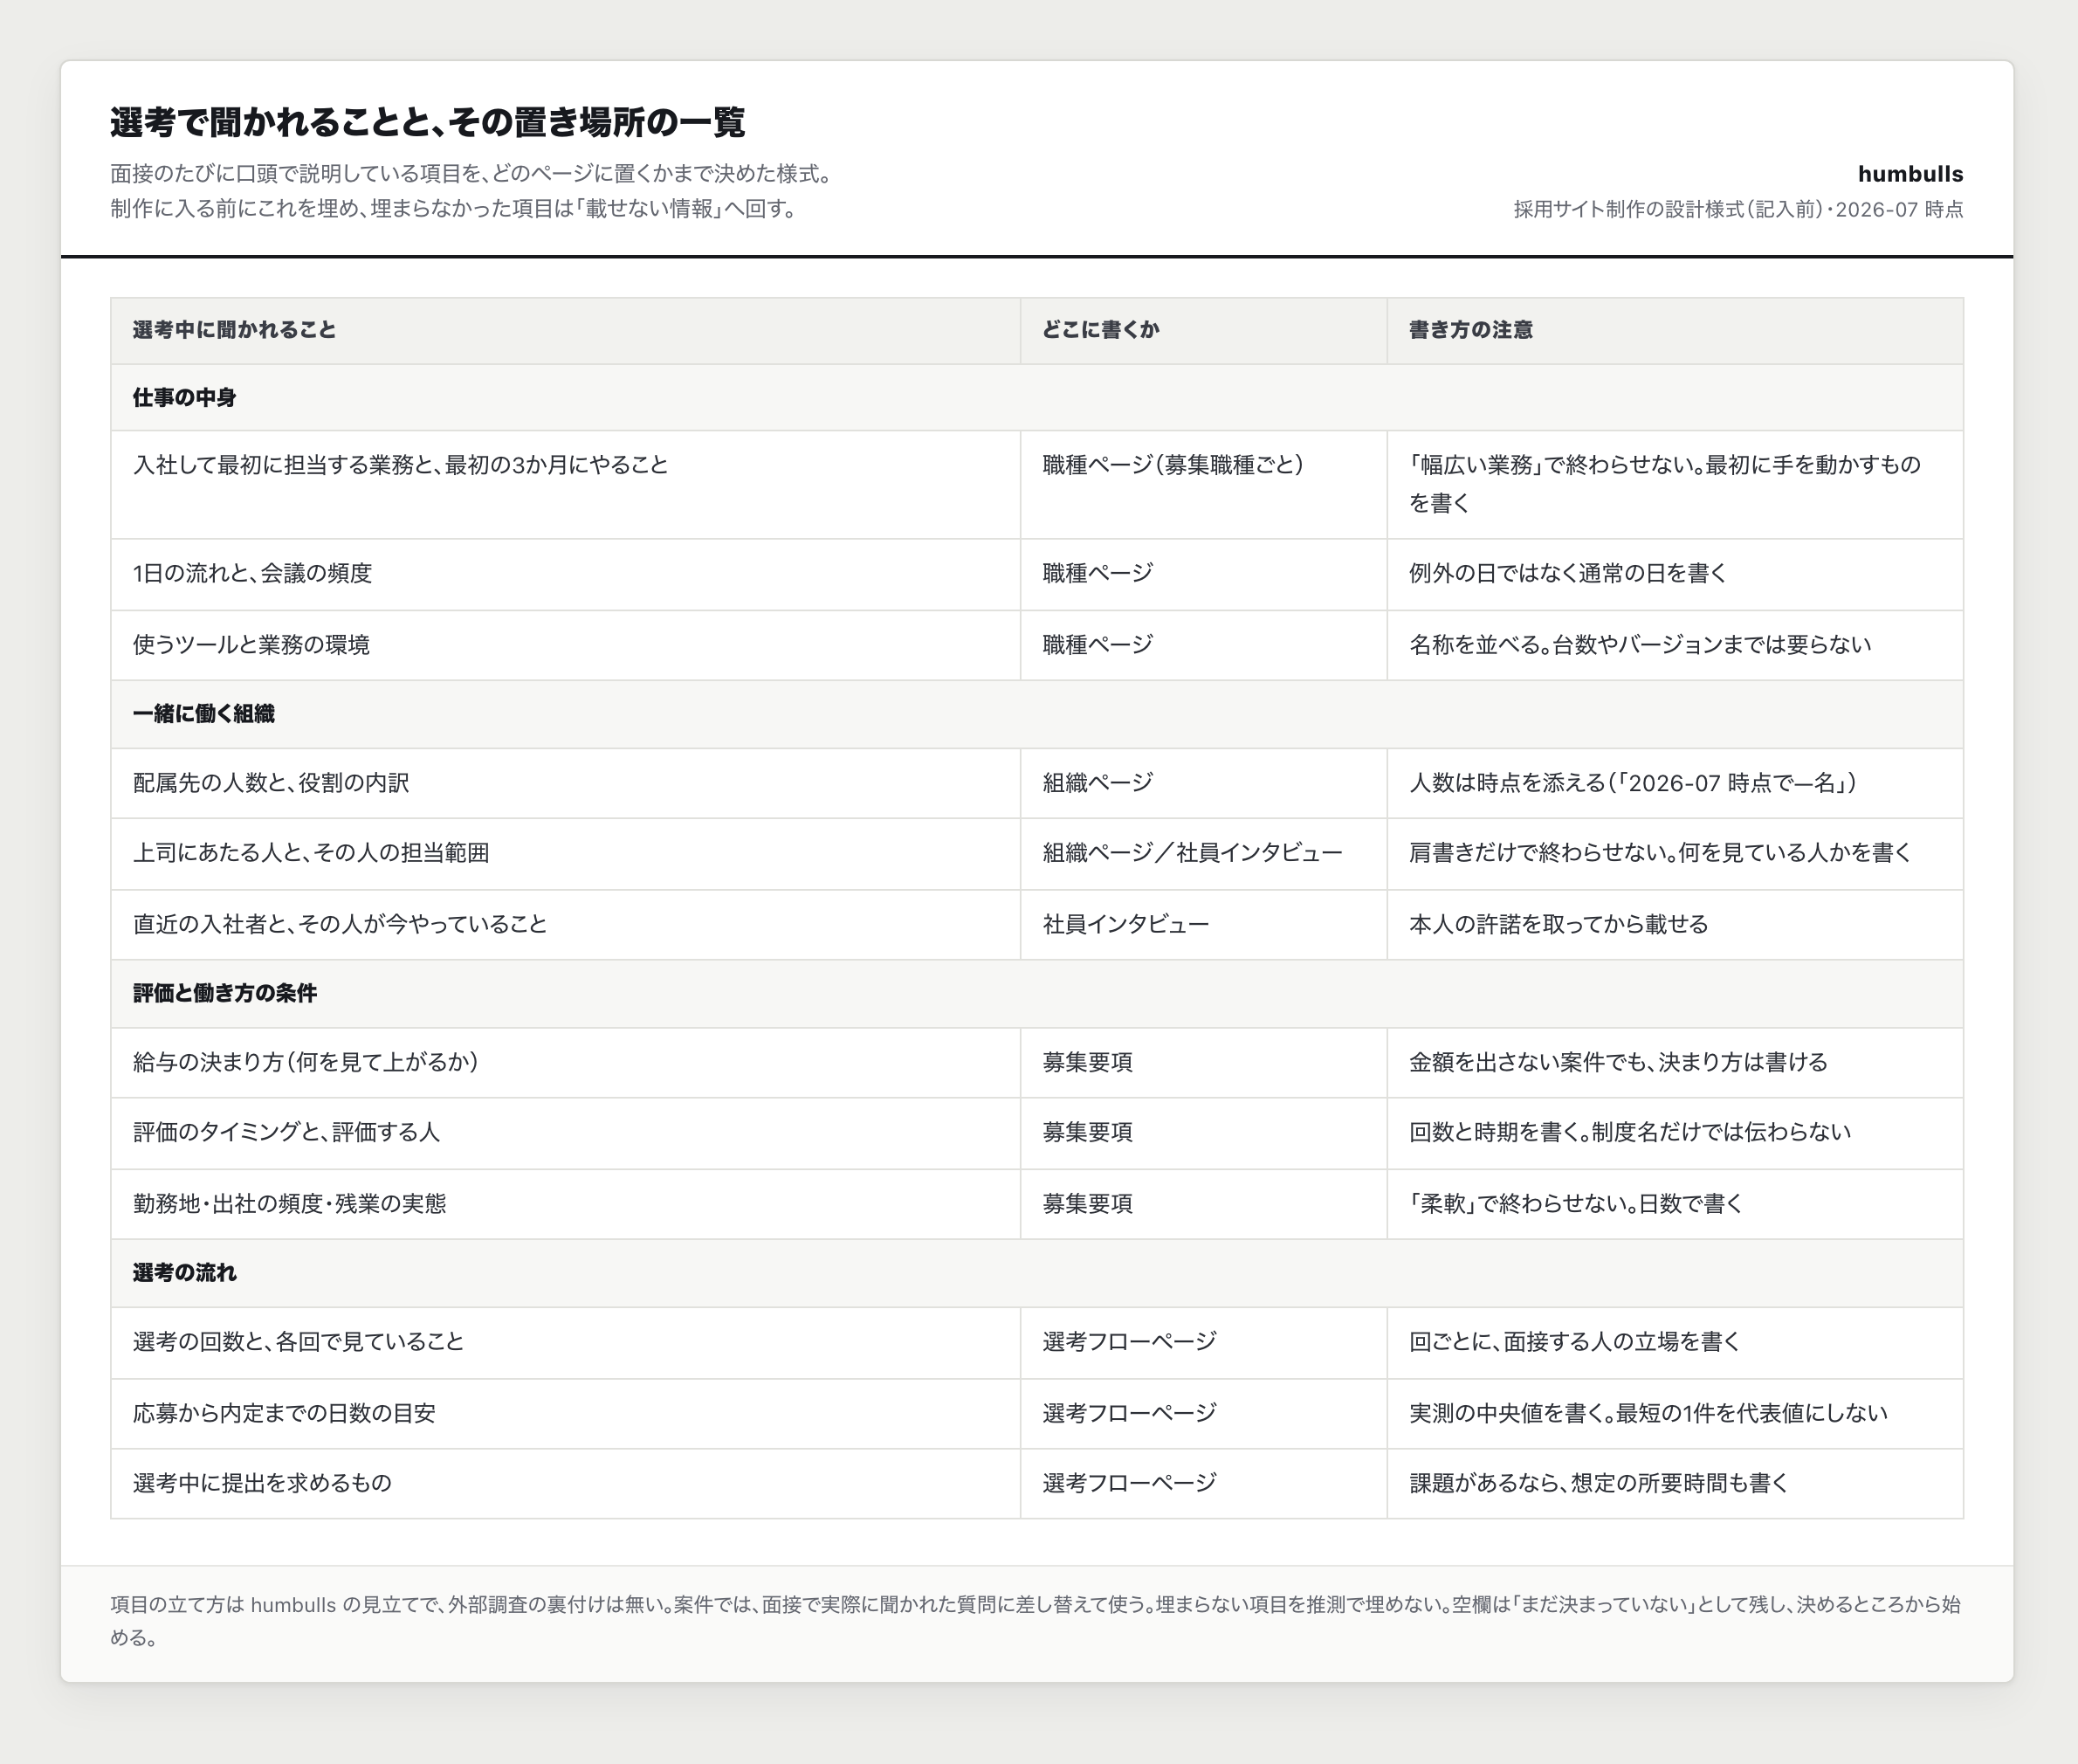Select the section row 一緒に働く組織
This screenshot has width=2078, height=1764.
click(1037, 714)
